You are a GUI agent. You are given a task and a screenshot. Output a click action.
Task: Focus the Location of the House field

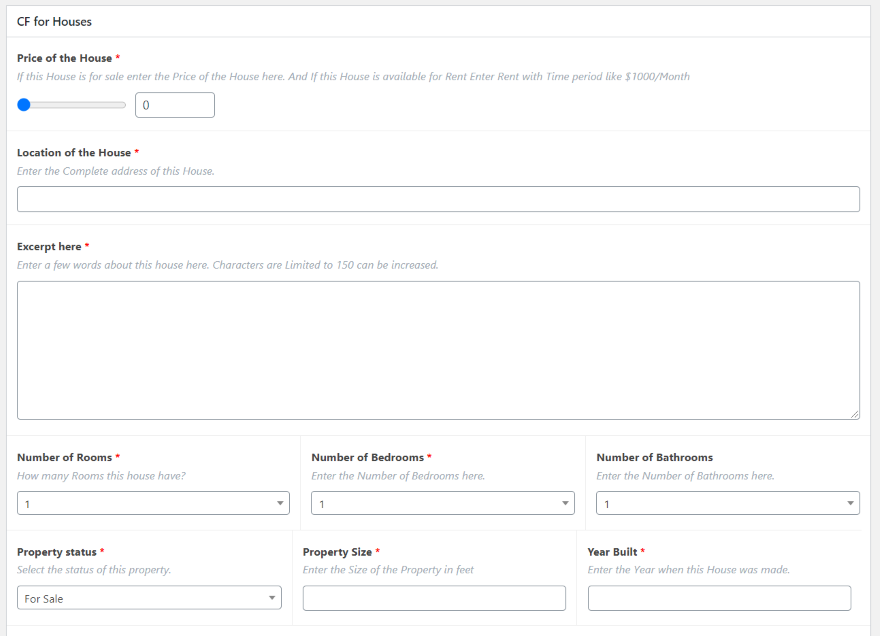coord(438,199)
